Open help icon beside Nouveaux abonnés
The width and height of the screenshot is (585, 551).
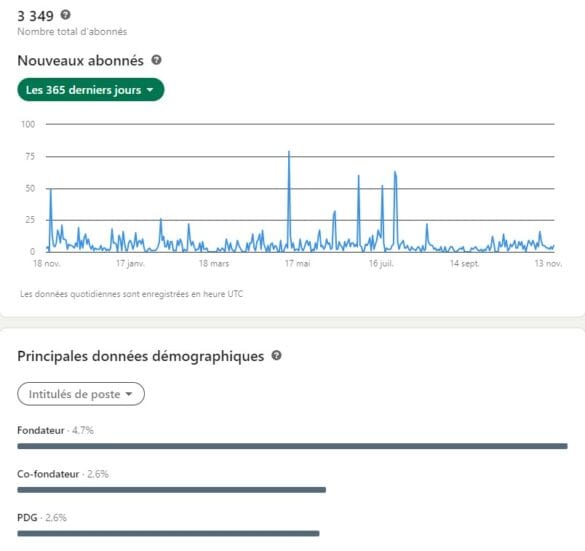click(156, 60)
